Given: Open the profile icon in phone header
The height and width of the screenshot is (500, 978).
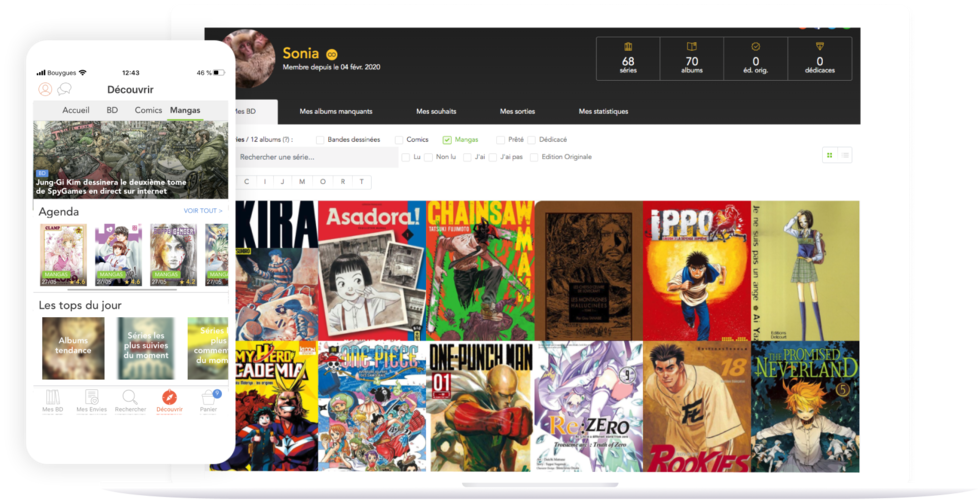Looking at the screenshot, I should 45,89.
